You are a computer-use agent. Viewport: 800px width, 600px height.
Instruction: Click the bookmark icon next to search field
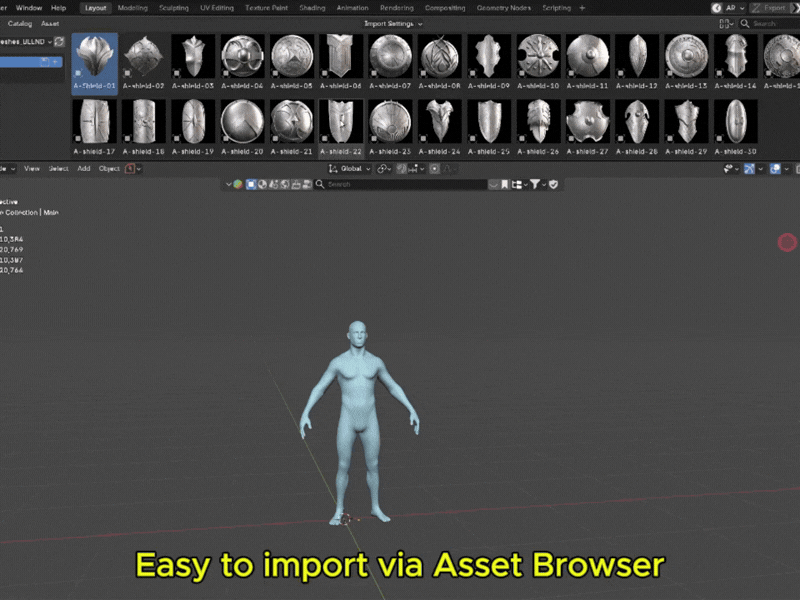coord(505,184)
